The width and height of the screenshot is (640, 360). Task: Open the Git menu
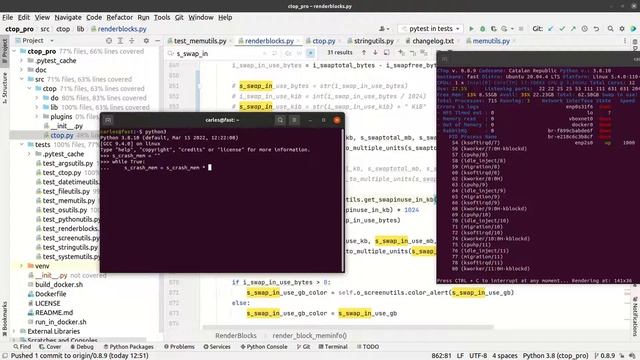179,18
